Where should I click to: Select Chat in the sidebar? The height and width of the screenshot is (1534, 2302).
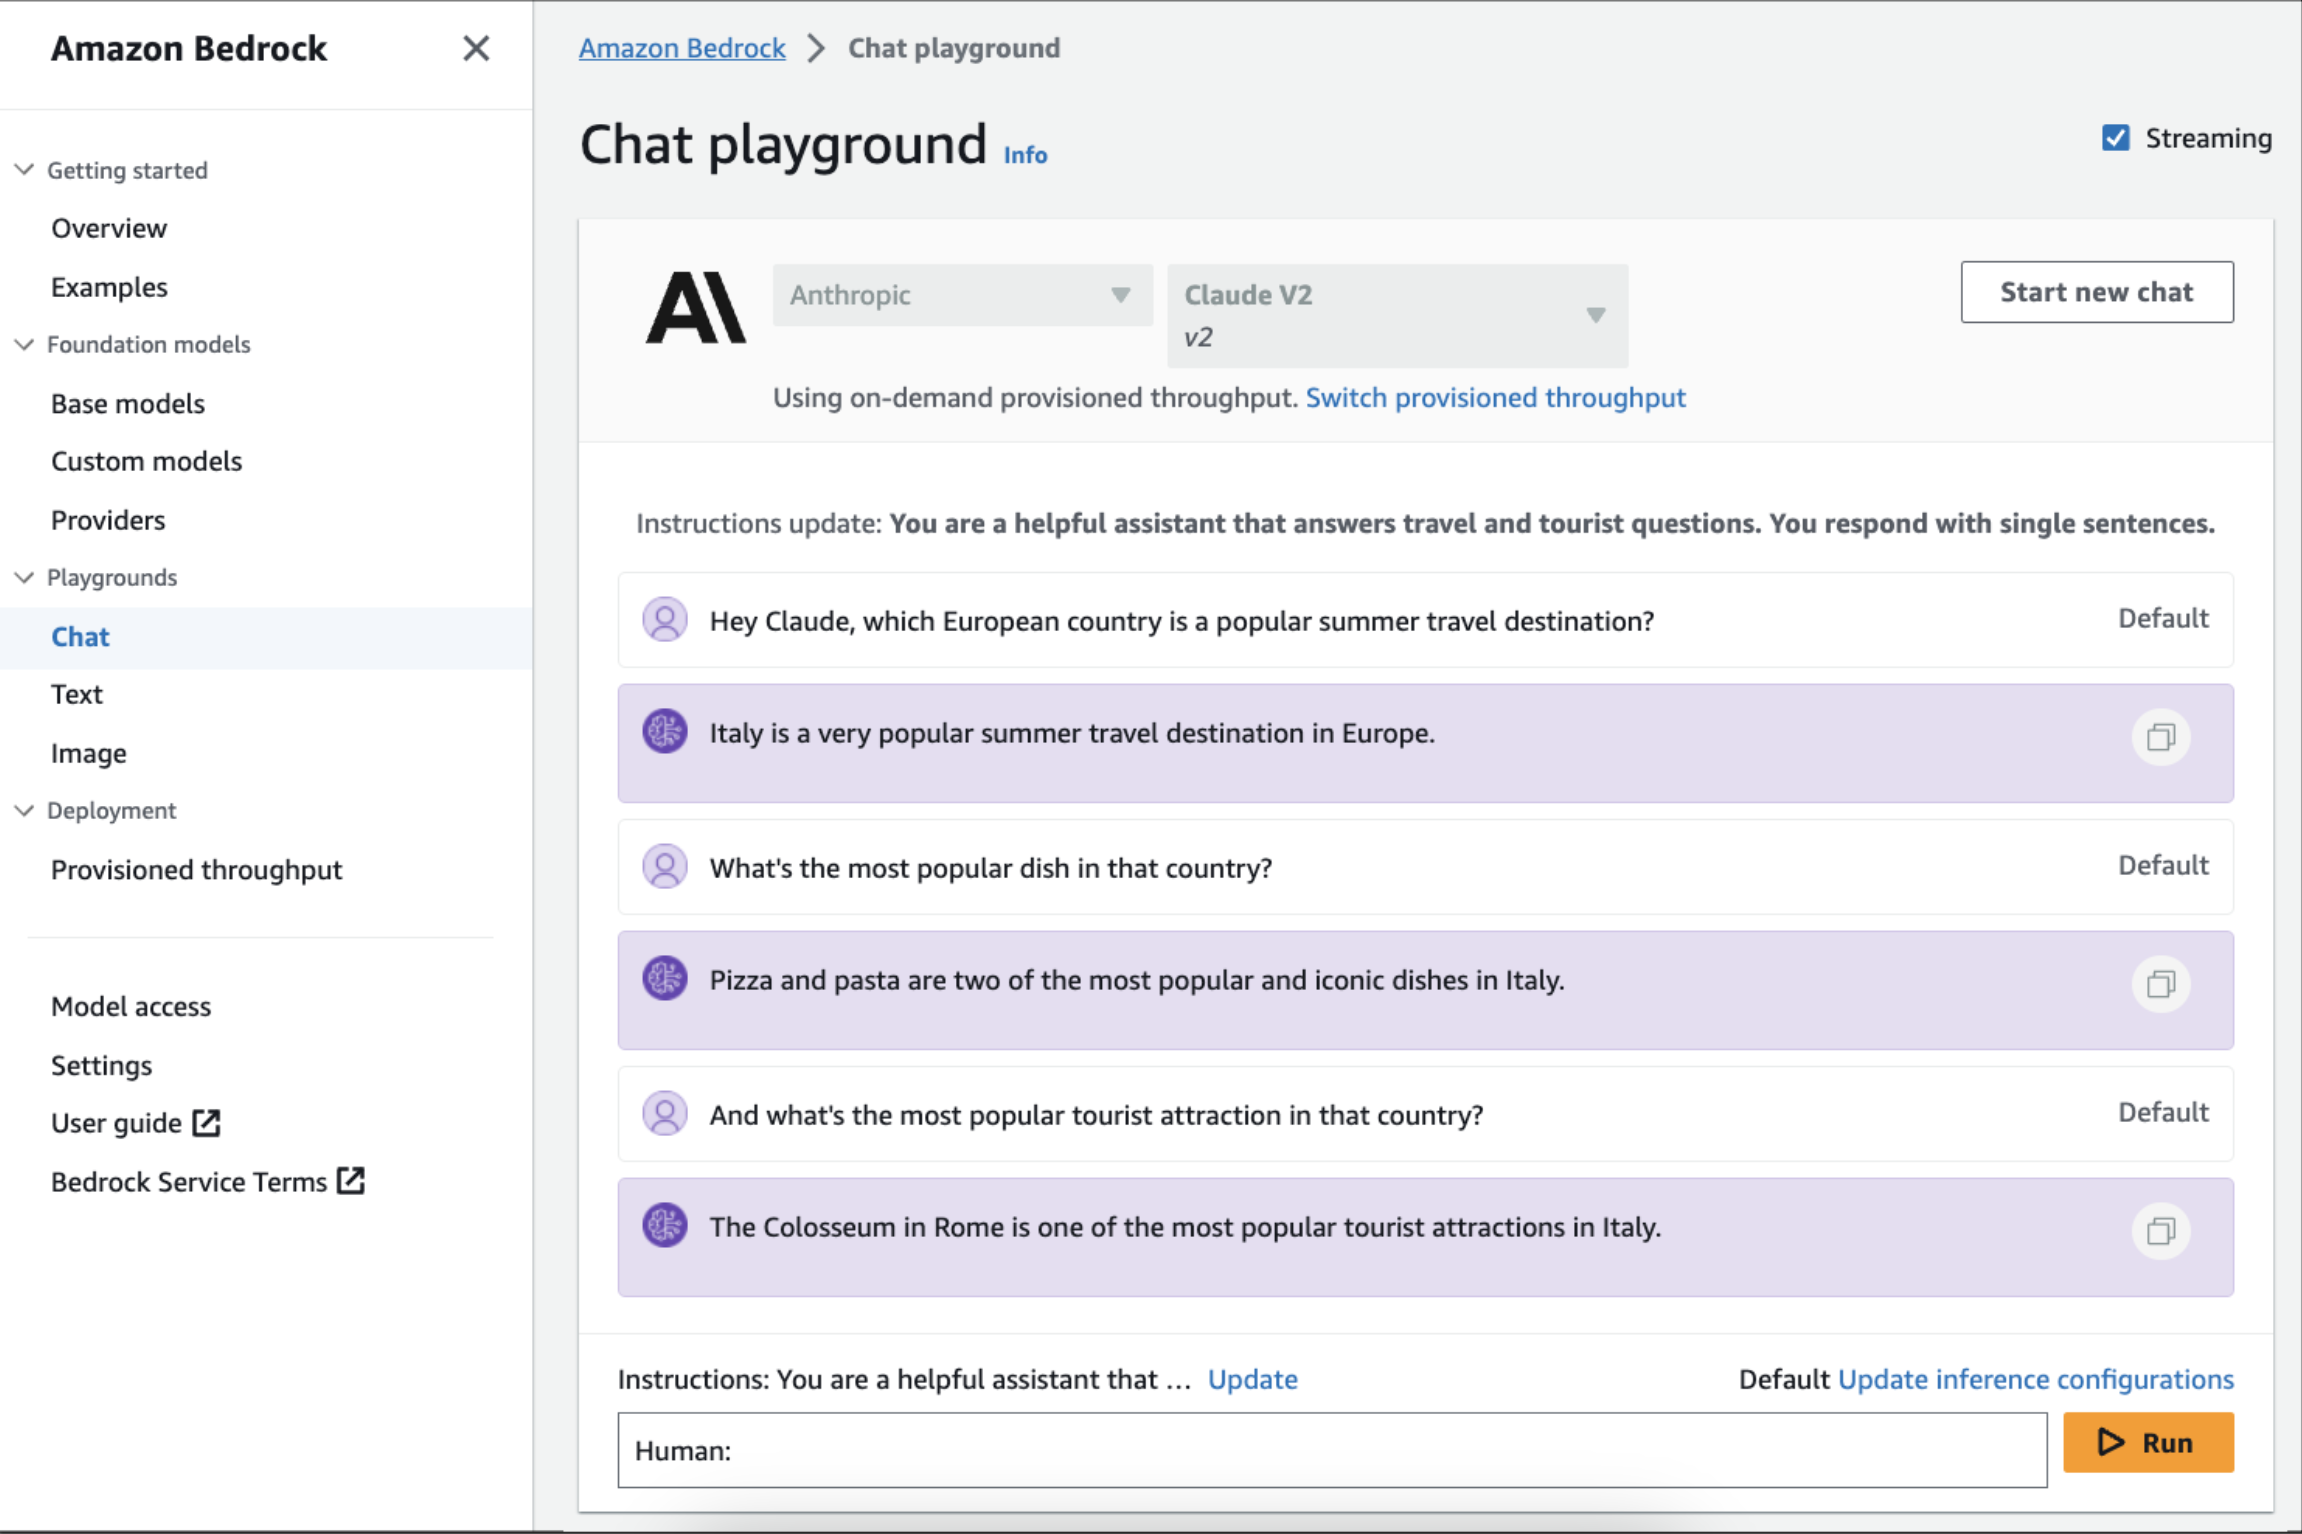click(x=80, y=636)
